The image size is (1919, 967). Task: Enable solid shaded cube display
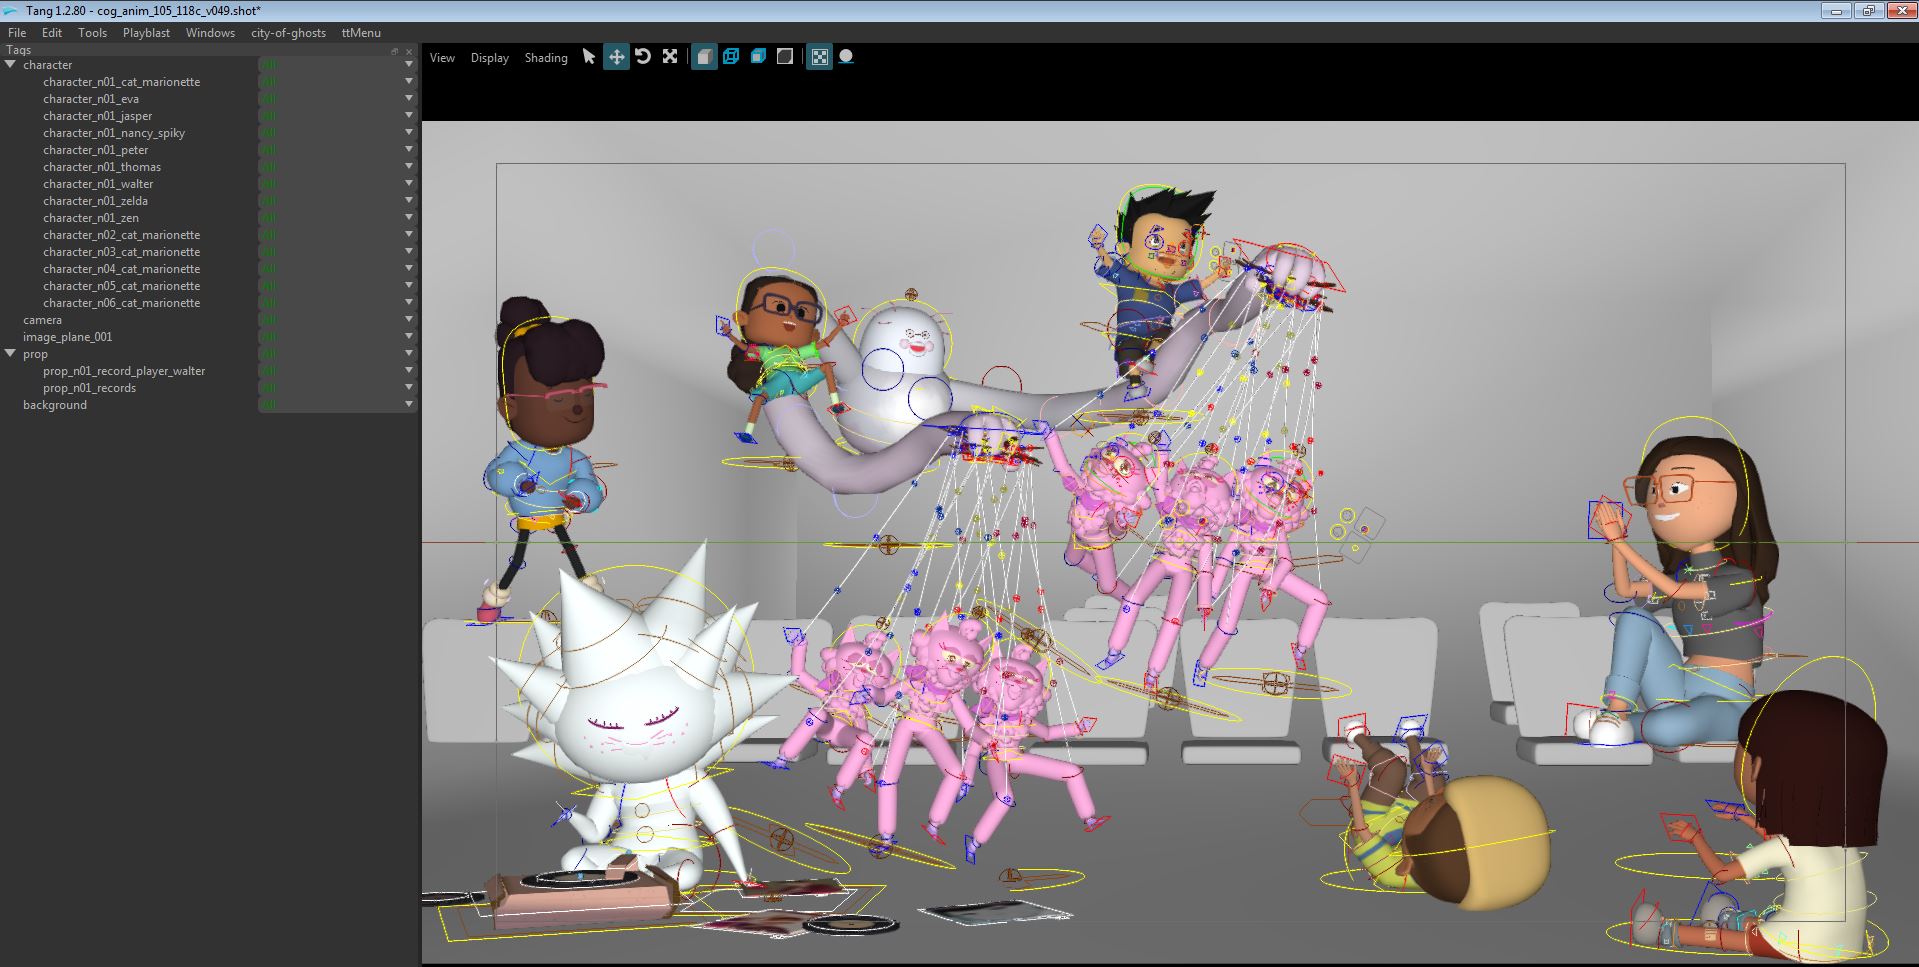click(704, 57)
